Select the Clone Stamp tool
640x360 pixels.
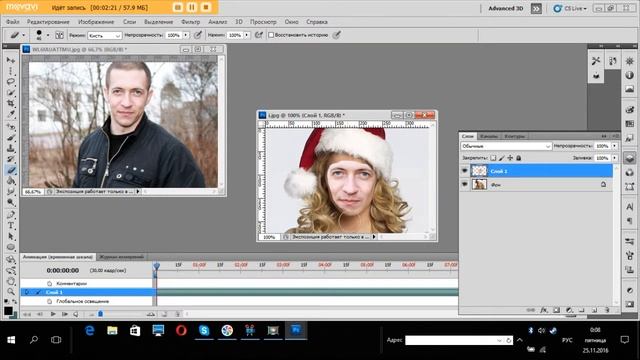click(11, 148)
